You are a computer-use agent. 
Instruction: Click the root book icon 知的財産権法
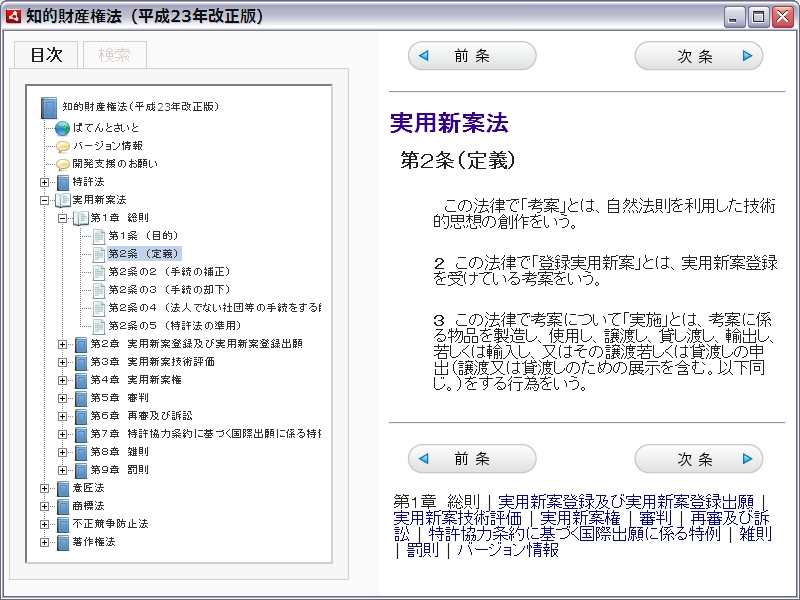tap(49, 107)
